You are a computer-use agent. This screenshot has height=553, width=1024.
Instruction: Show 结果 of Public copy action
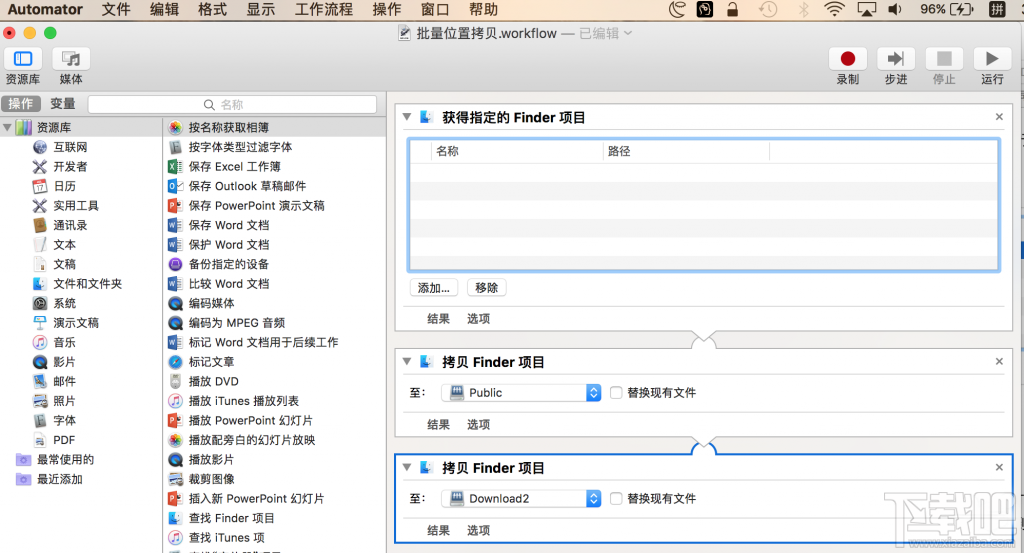point(438,424)
